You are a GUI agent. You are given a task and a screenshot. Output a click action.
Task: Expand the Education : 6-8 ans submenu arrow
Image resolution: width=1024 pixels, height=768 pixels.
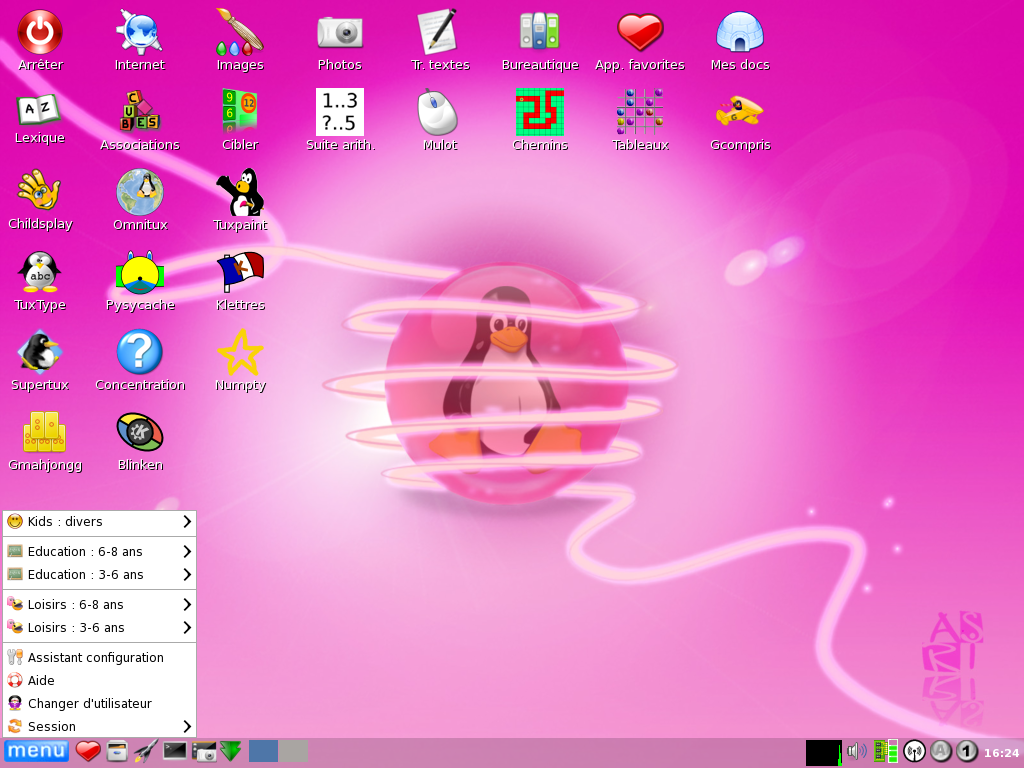[x=187, y=551]
